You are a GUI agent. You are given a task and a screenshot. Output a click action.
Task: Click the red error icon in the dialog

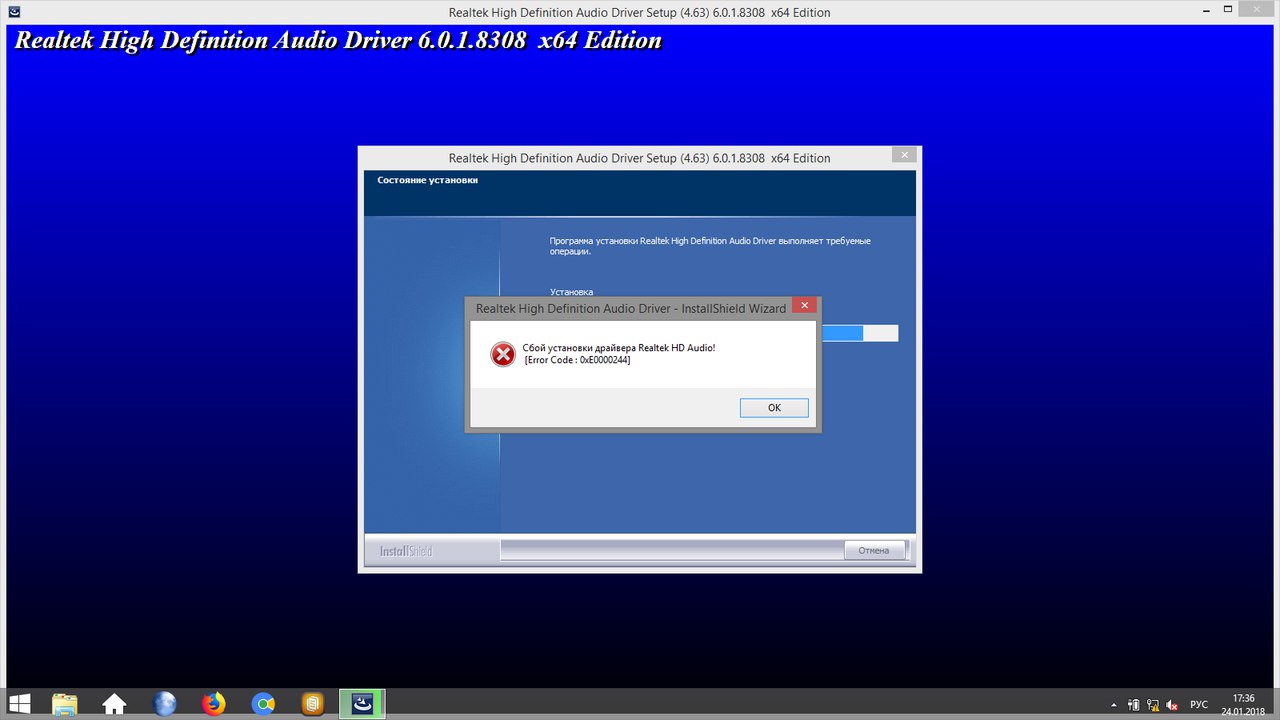click(x=502, y=354)
